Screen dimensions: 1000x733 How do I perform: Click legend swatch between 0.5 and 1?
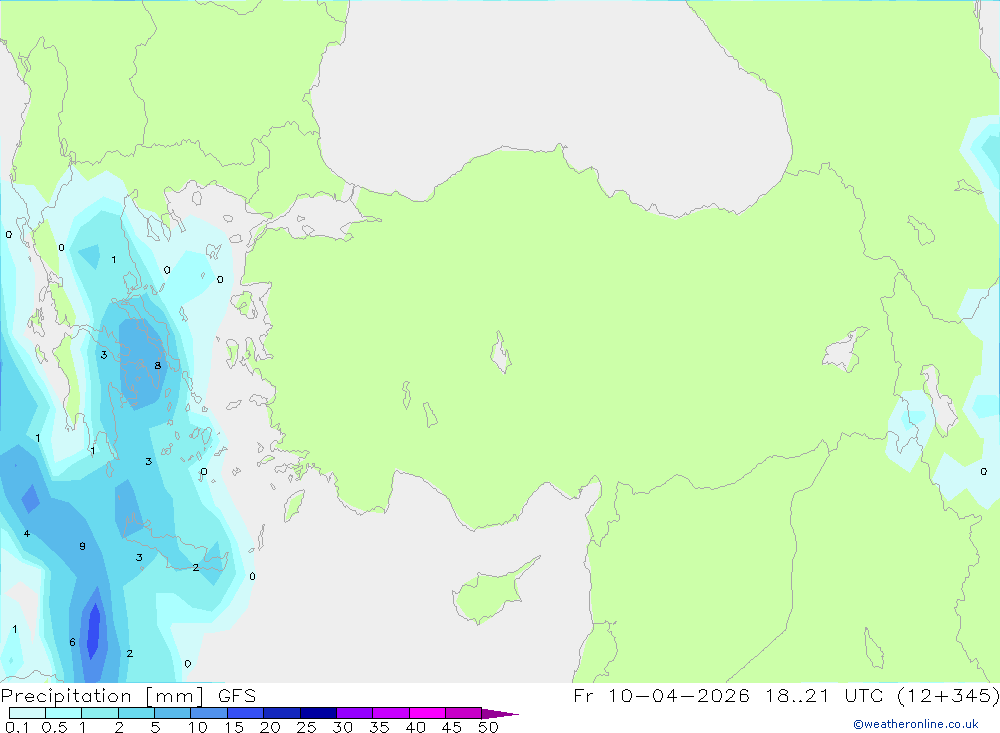coord(64,713)
